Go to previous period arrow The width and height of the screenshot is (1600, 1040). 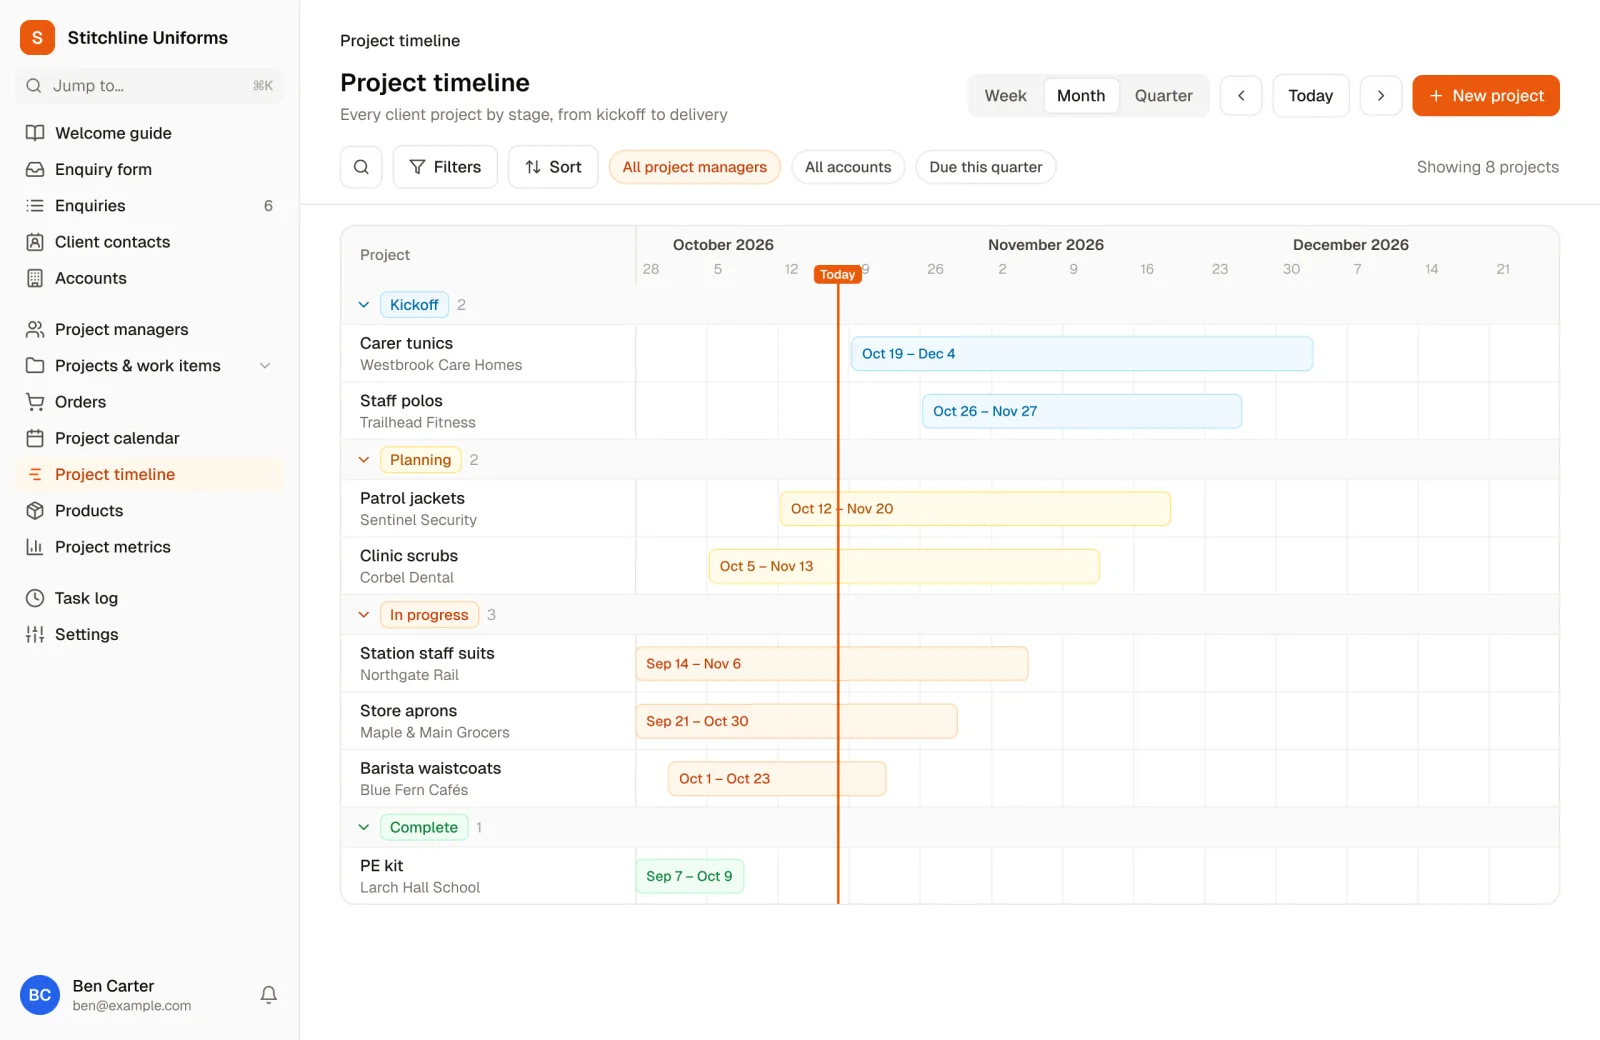[x=1241, y=96]
